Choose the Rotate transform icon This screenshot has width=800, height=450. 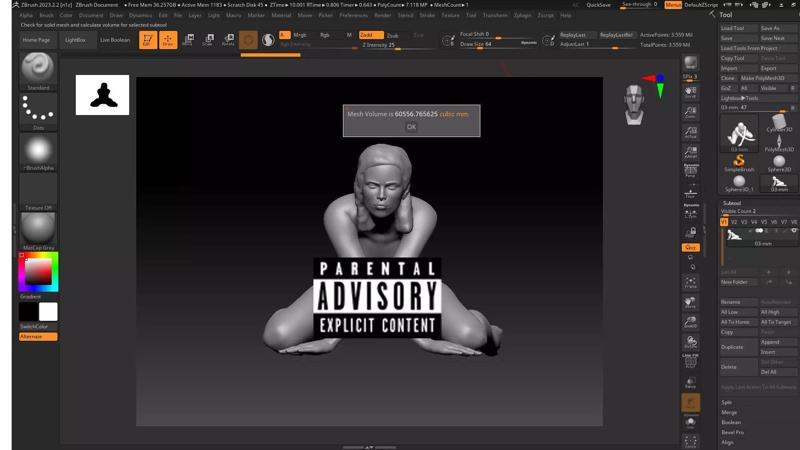(x=227, y=40)
